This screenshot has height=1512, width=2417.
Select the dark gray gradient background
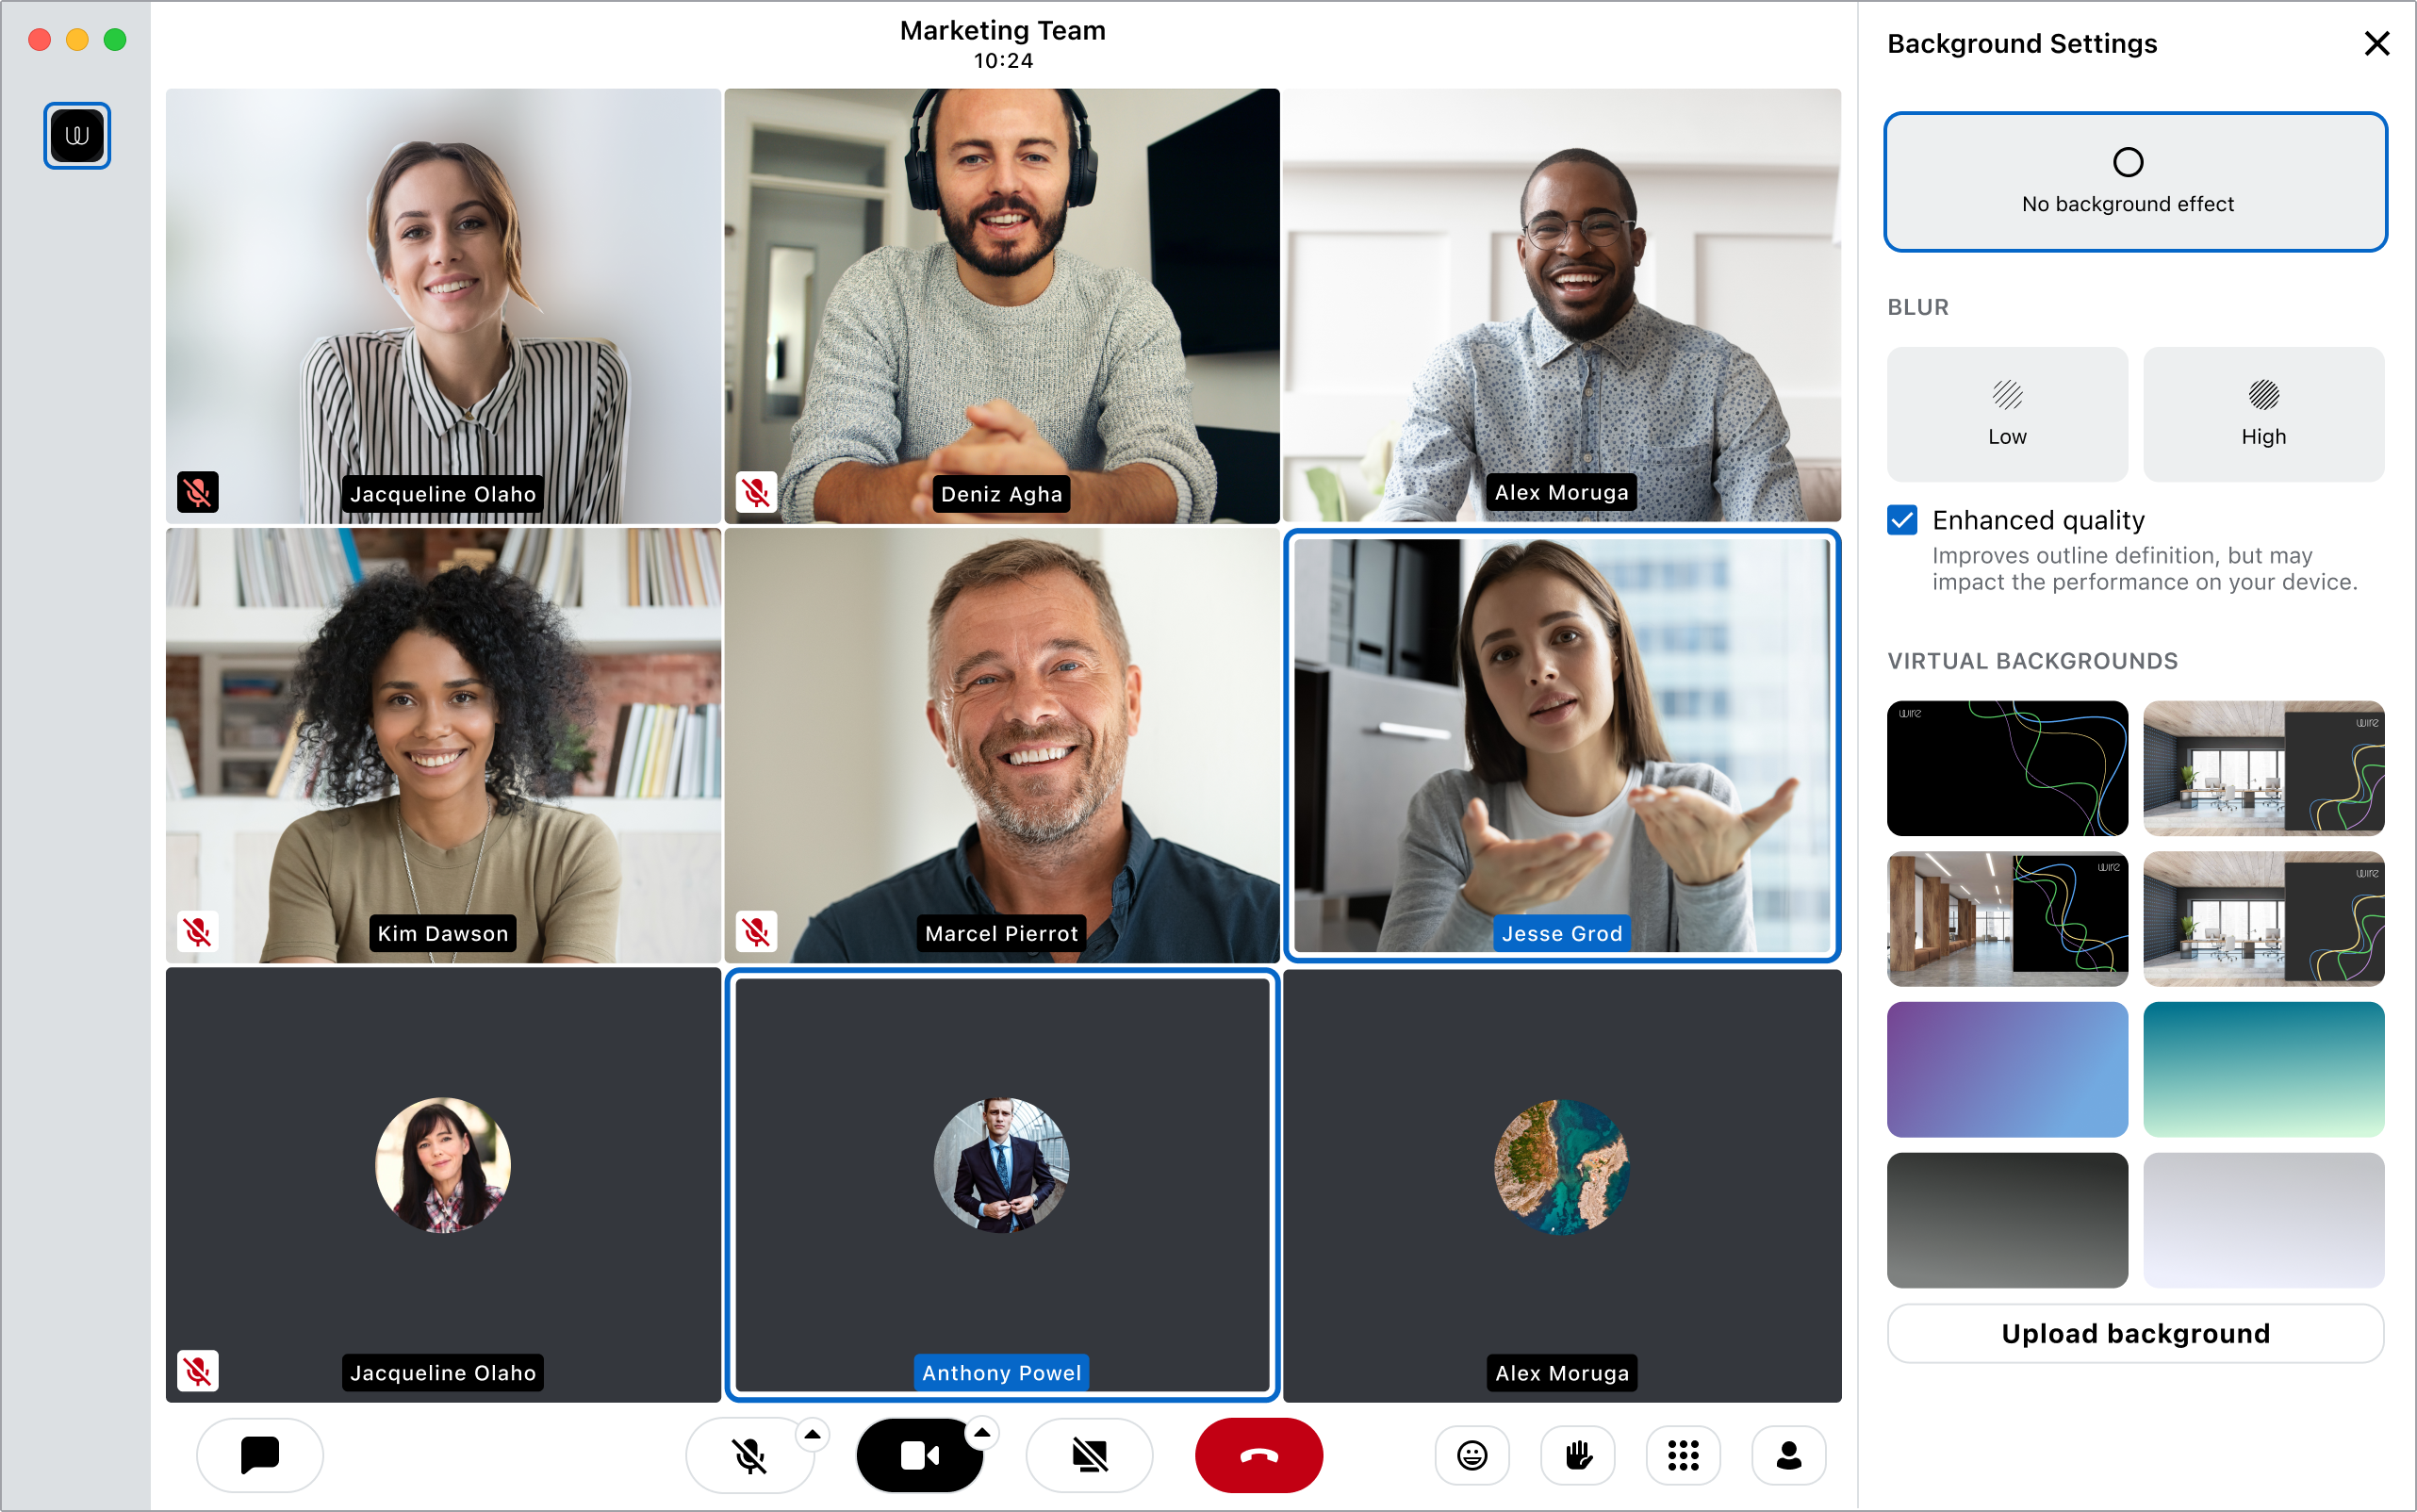(2007, 1220)
